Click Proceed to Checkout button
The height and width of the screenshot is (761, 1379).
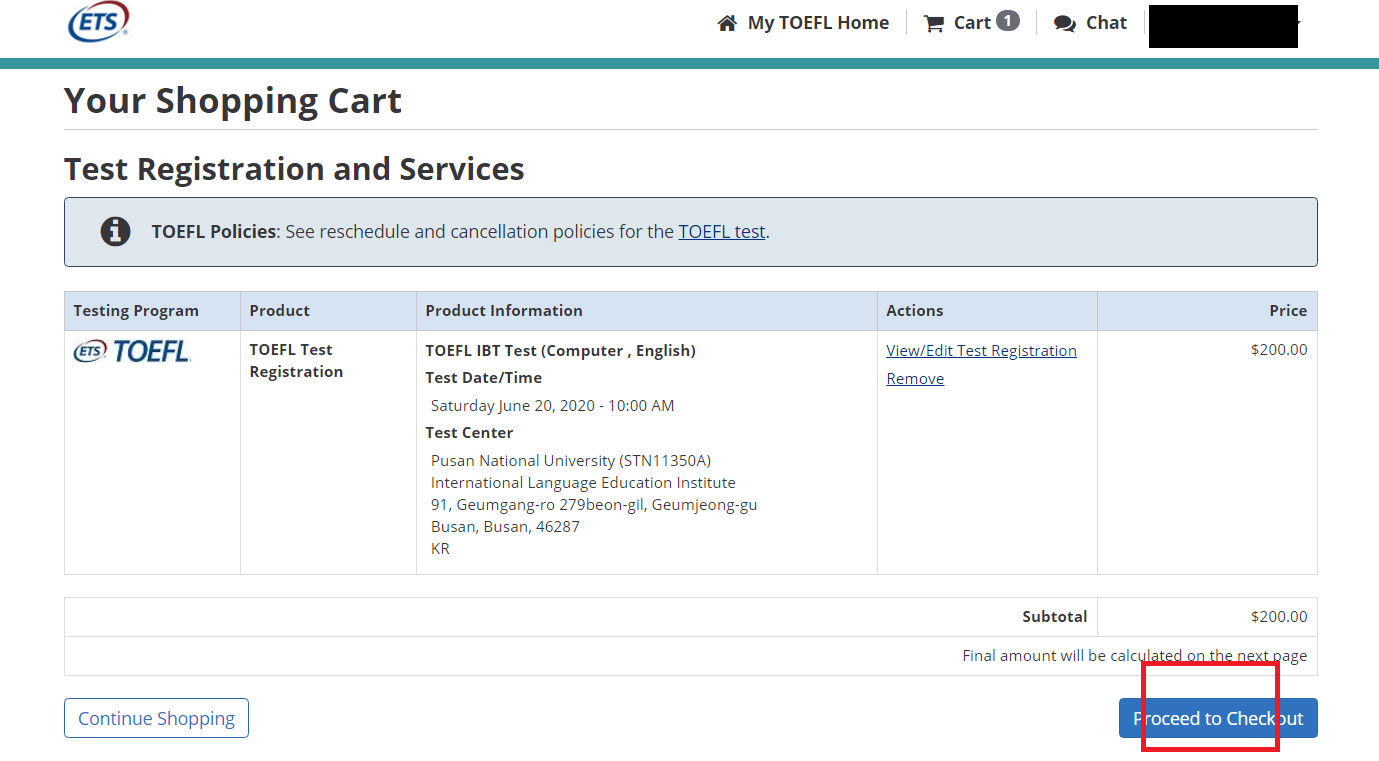coord(1218,718)
